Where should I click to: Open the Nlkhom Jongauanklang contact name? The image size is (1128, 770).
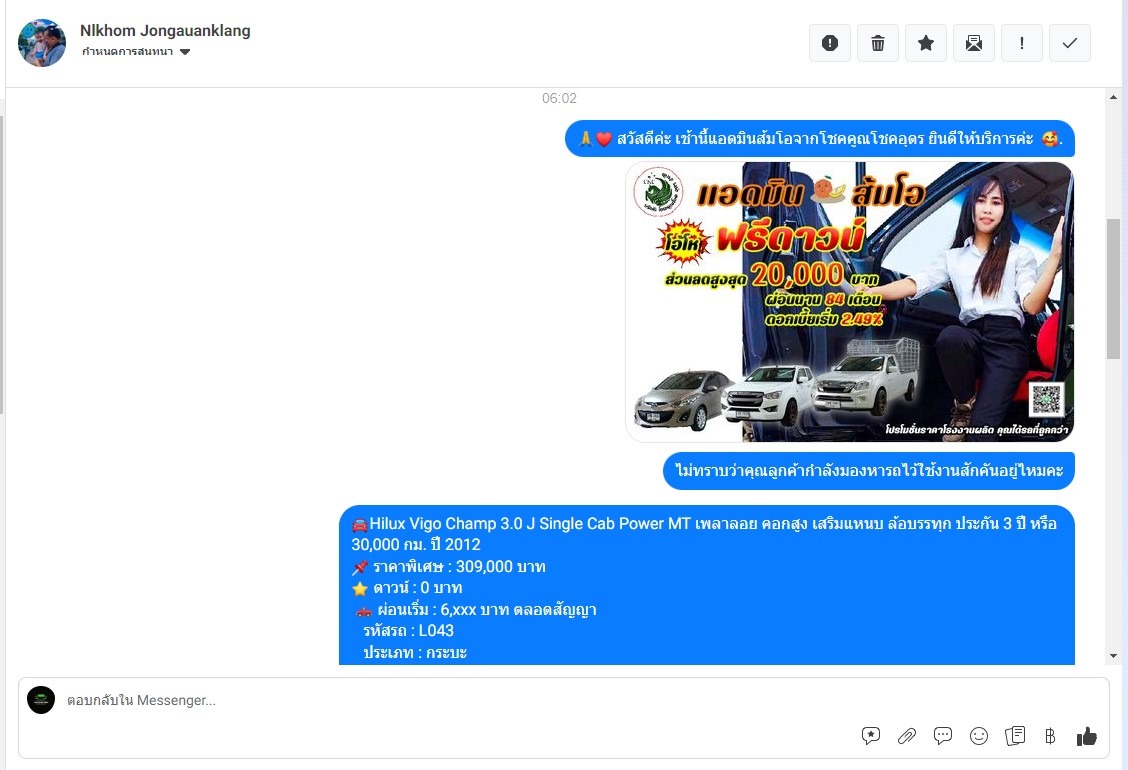click(x=165, y=31)
